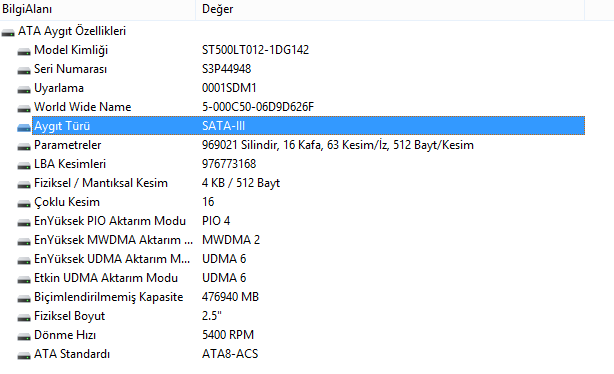Image resolution: width=614 pixels, height=374 pixels.
Task: Select the Model Kimliği label
Action: coord(71,50)
